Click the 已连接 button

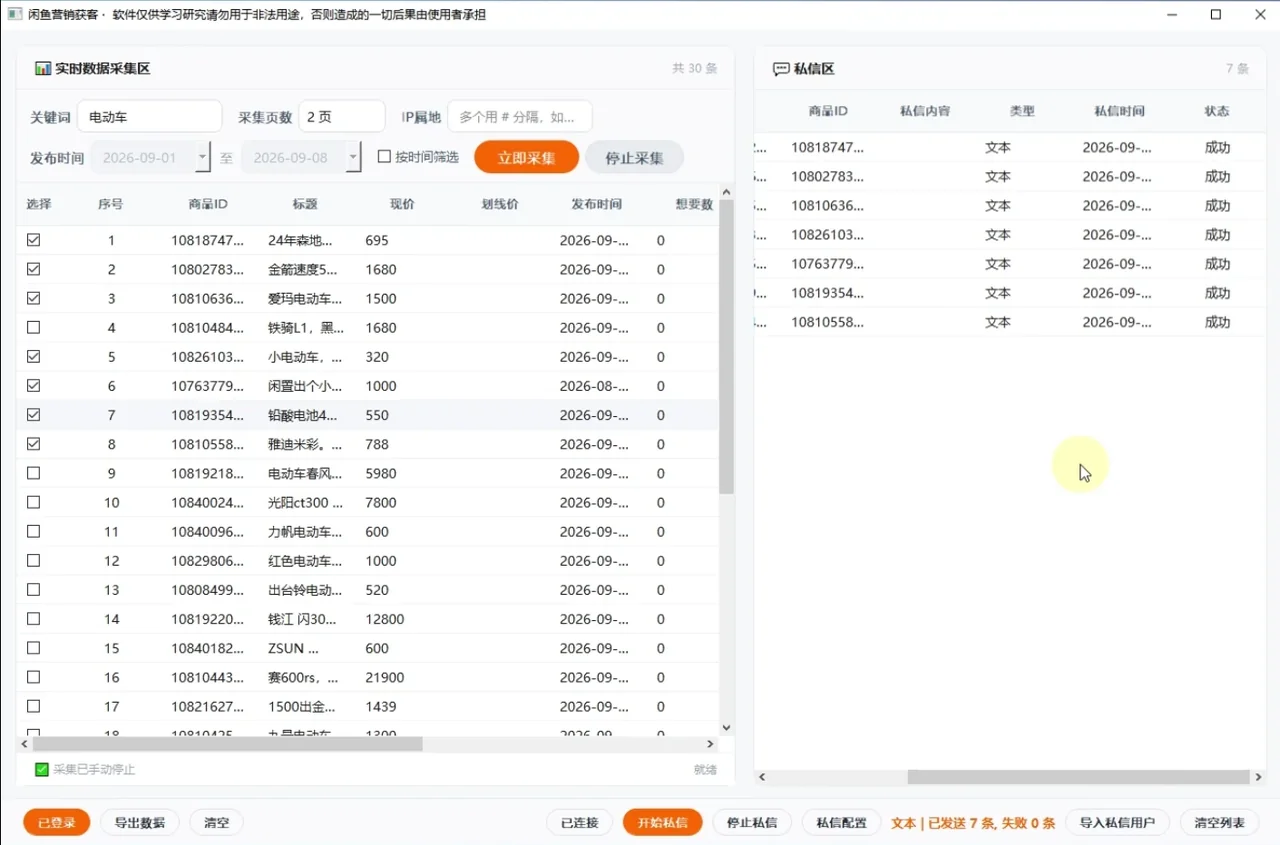[579, 822]
